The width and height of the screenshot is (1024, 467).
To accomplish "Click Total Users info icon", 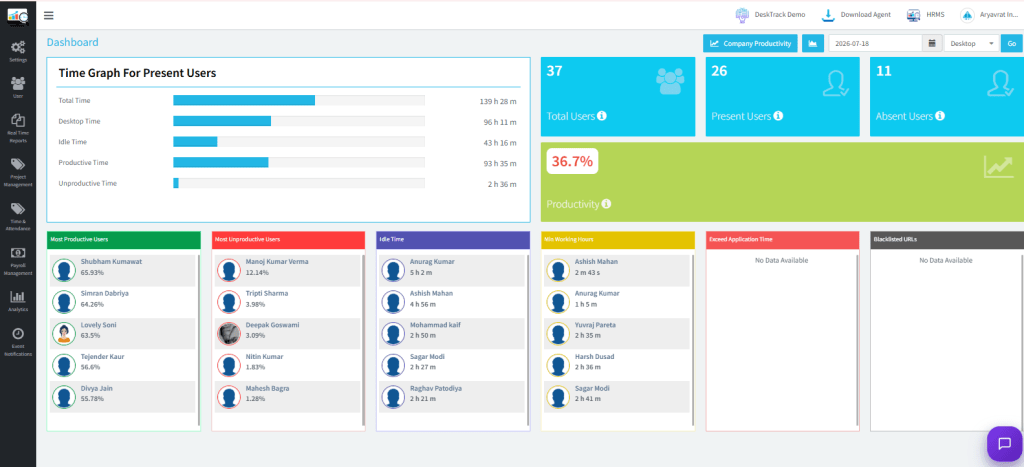I will (x=602, y=116).
